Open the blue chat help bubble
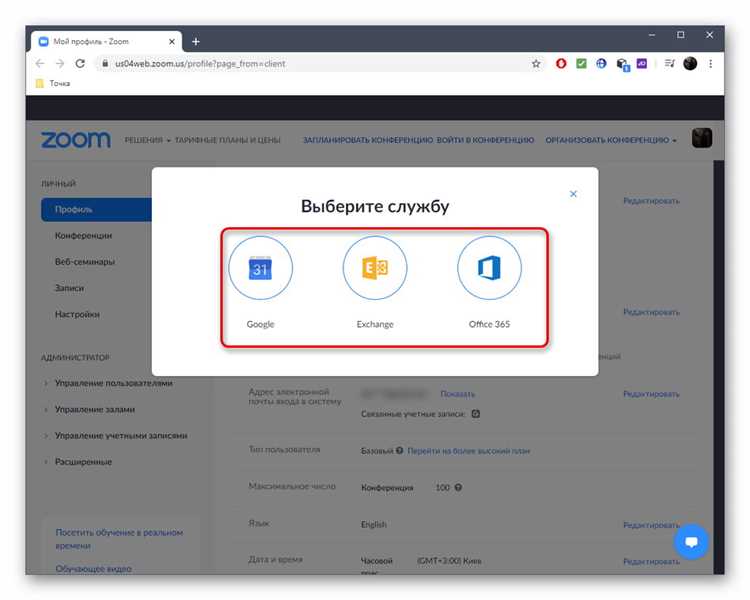This screenshot has height=600, width=750. pyautogui.click(x=691, y=542)
